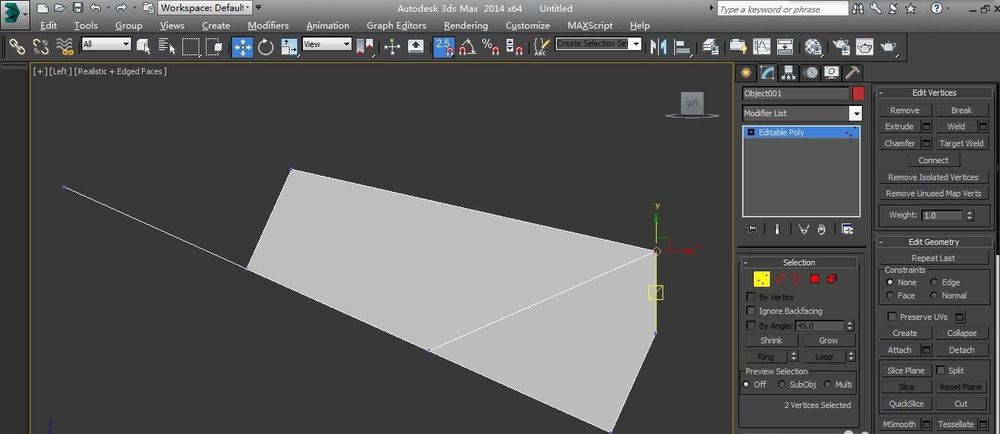Open the Hierarchy command panel tab

coord(788,72)
